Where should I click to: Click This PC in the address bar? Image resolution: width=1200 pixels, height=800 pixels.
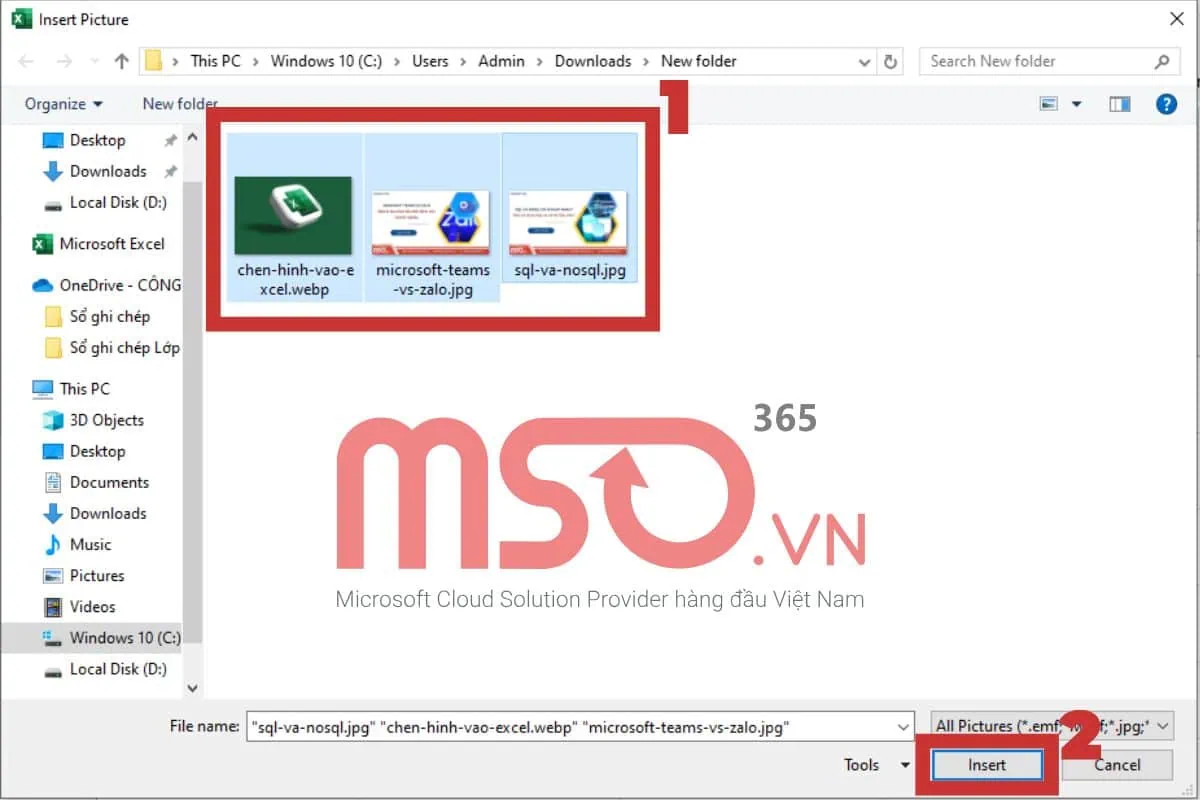[x=215, y=61]
